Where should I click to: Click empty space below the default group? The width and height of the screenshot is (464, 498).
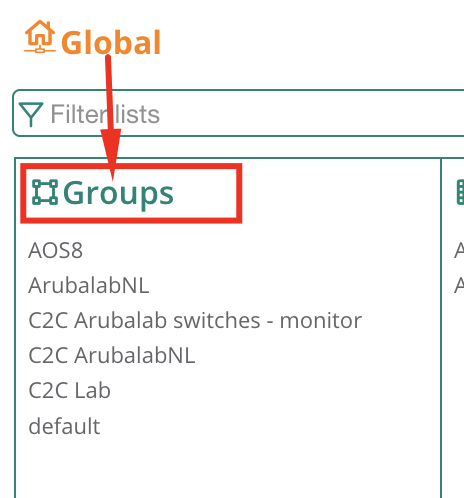[227, 467]
